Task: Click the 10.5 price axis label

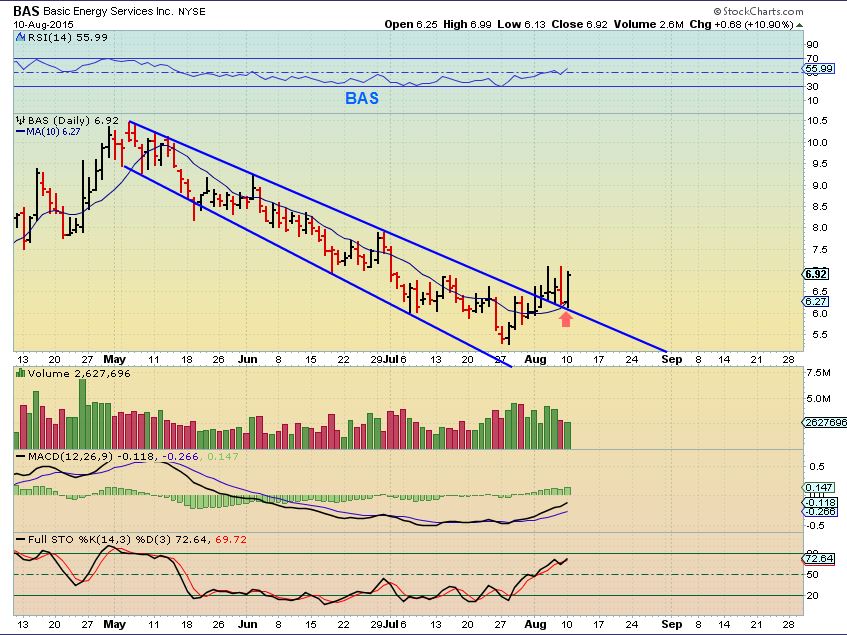Action: coord(817,120)
